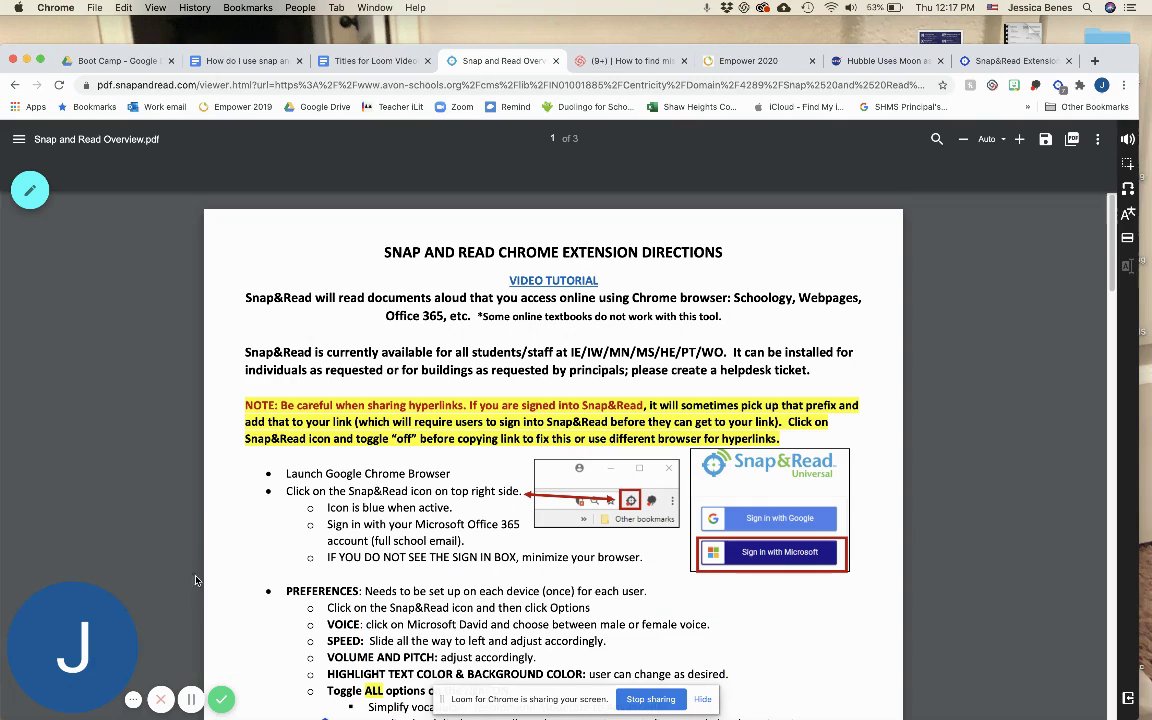The width and height of the screenshot is (1152, 720).
Task: Open Chrome three-dot menu
Action: pos(1123,85)
